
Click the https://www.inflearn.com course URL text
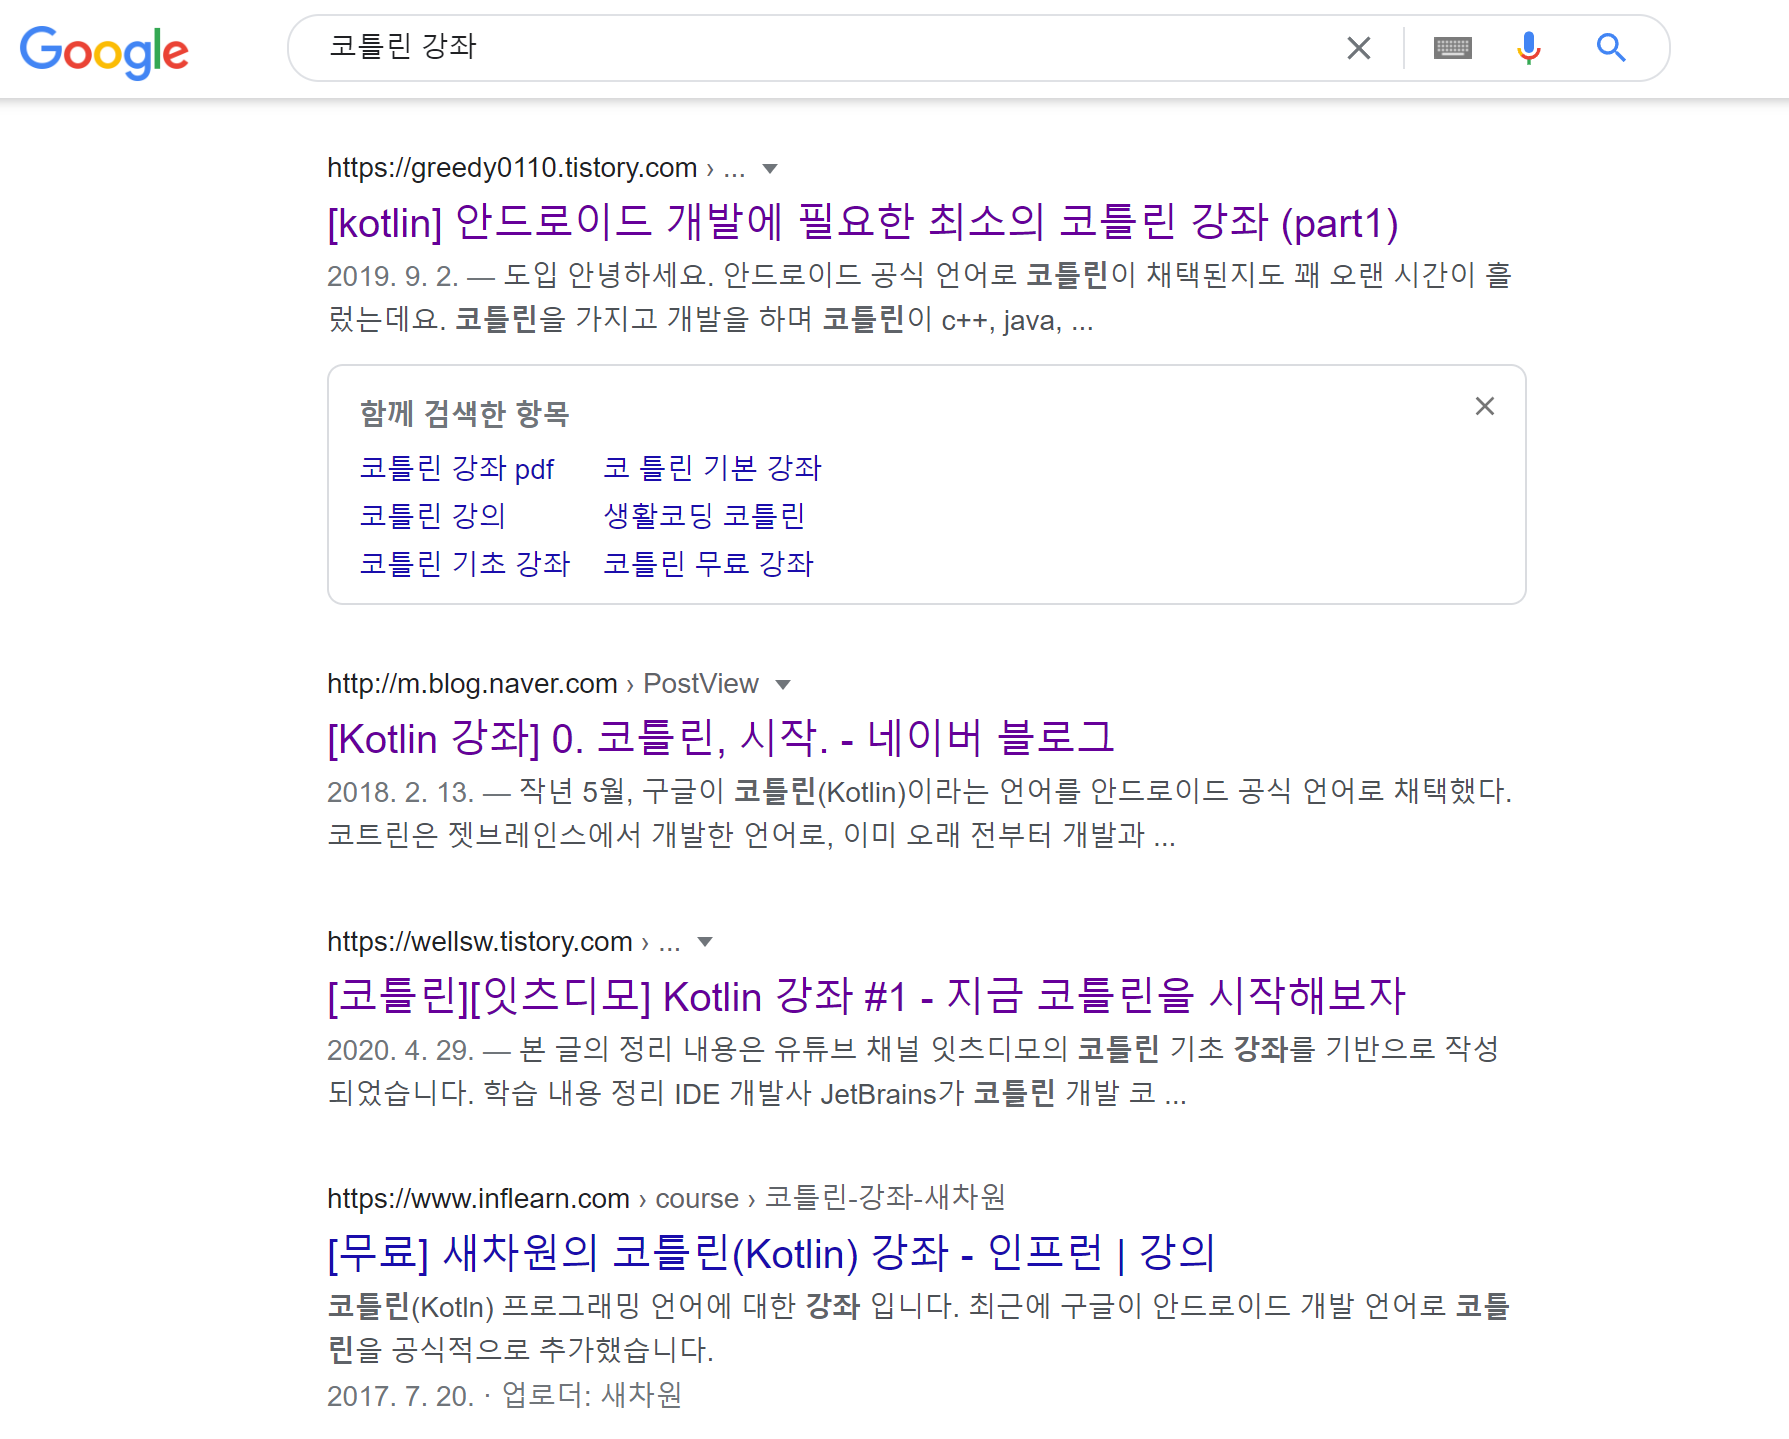pyautogui.click(x=666, y=1198)
